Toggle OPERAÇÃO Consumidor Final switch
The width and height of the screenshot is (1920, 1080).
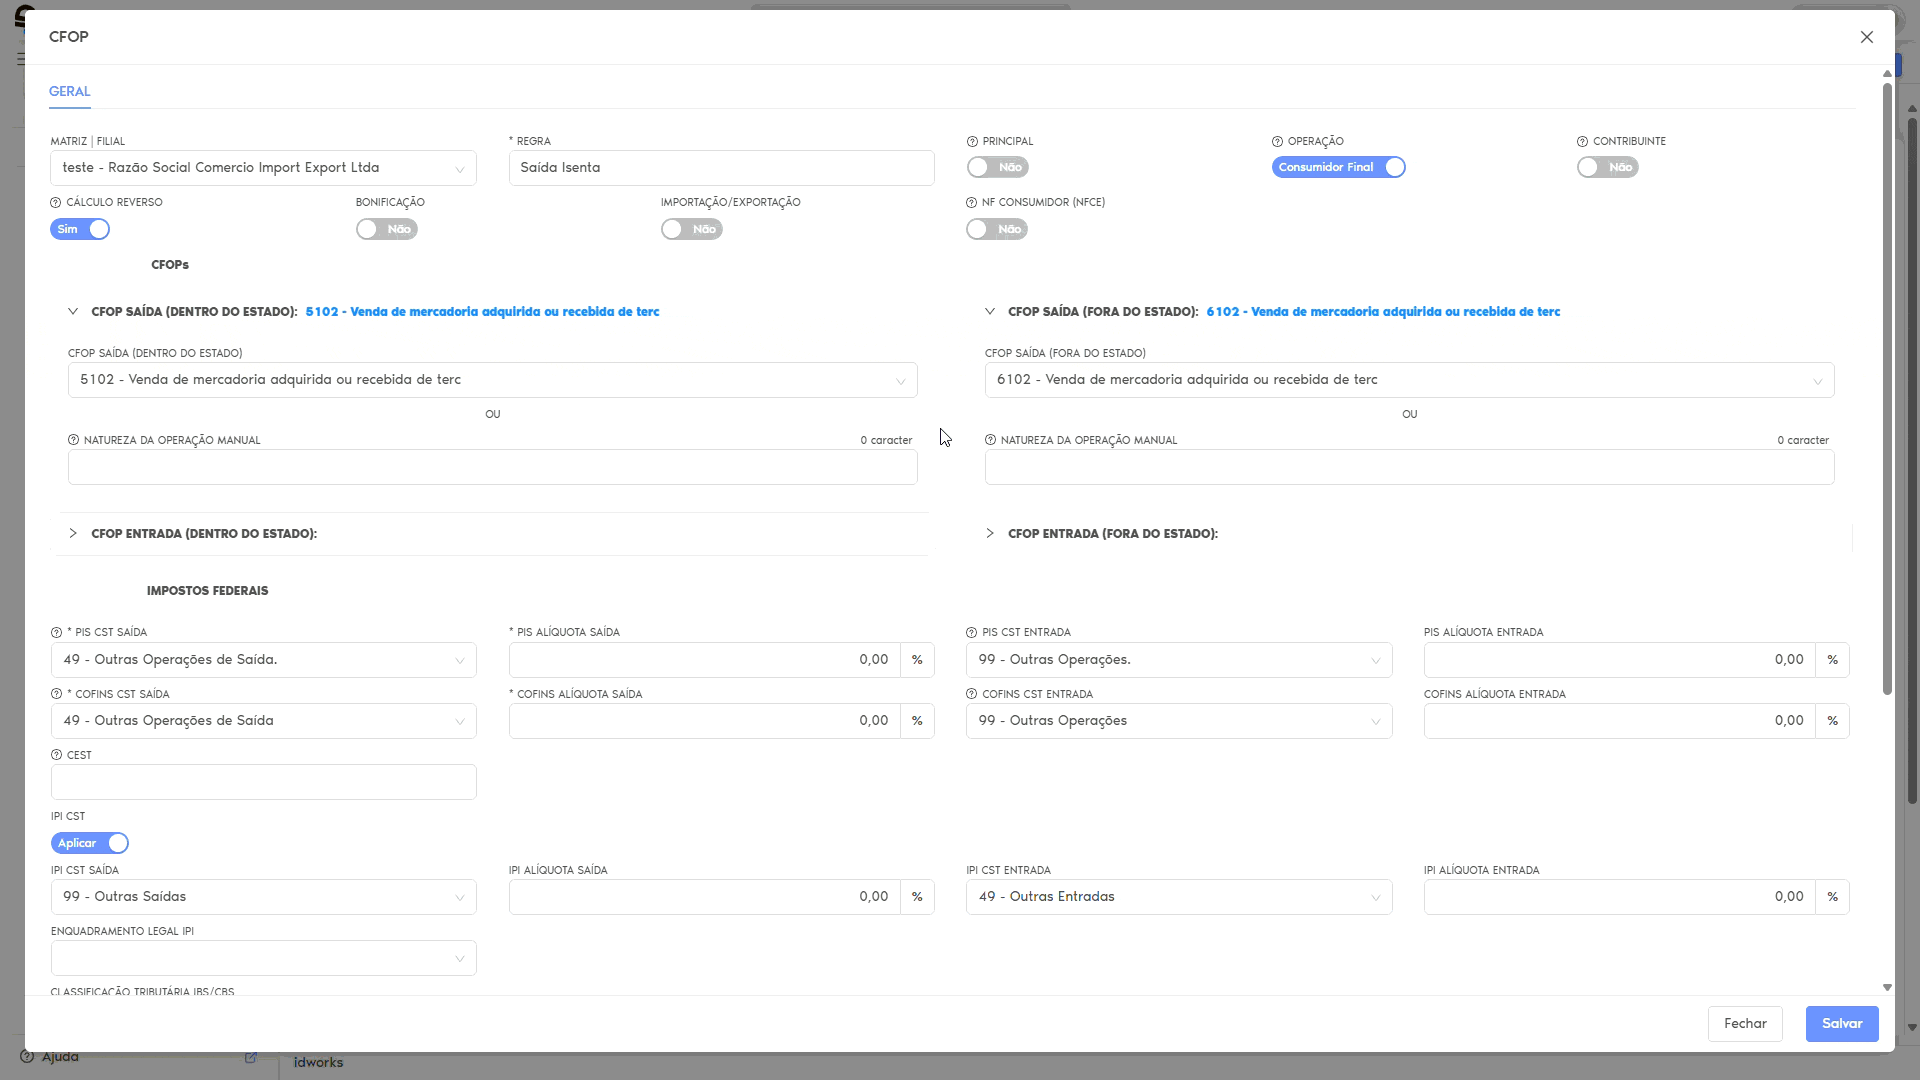[1338, 168]
